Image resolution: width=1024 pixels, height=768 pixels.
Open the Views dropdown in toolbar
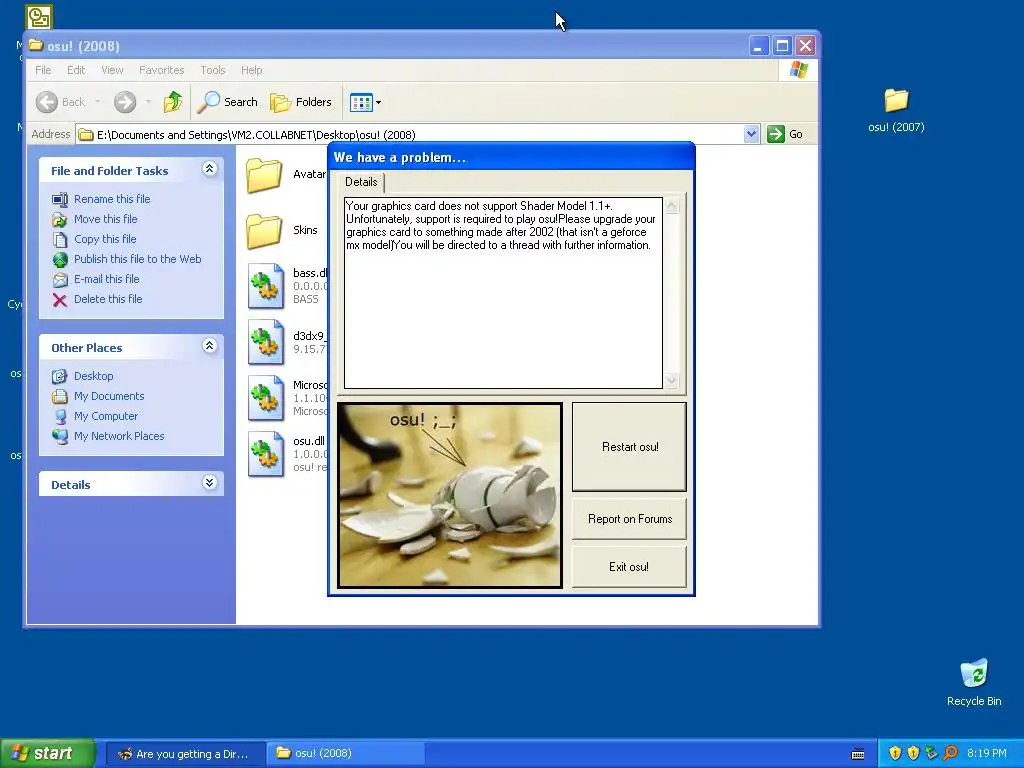tap(366, 102)
